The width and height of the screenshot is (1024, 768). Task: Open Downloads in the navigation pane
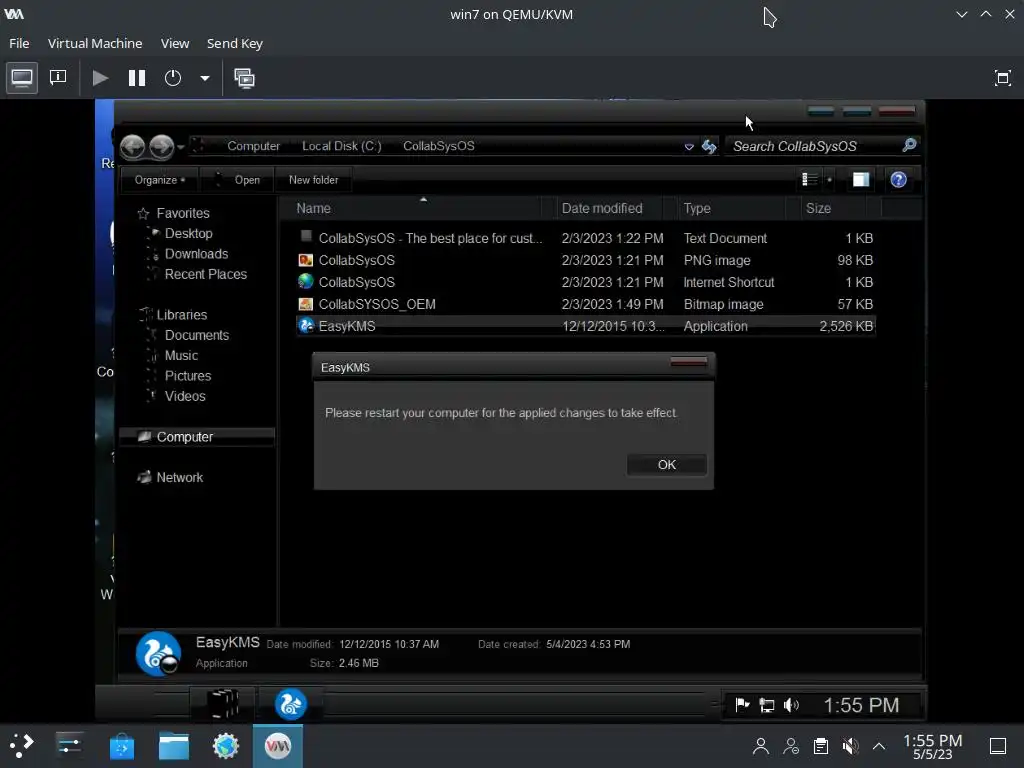coord(196,253)
